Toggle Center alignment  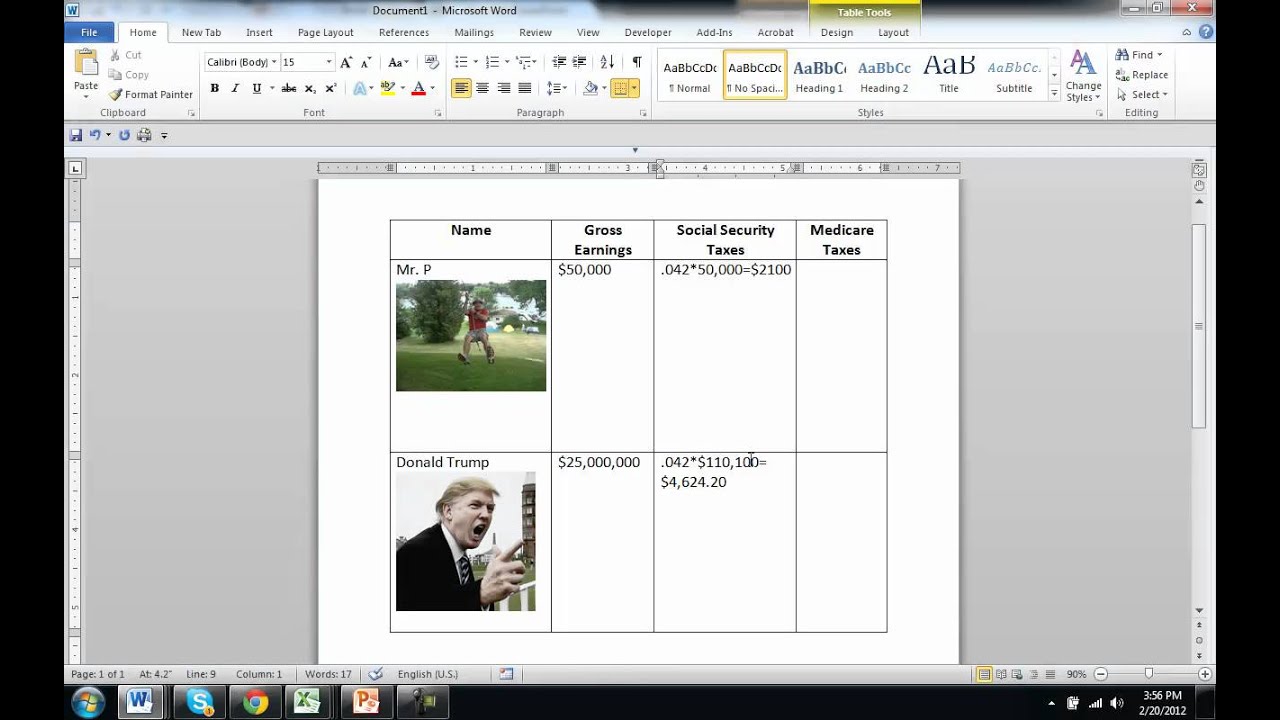pos(482,88)
